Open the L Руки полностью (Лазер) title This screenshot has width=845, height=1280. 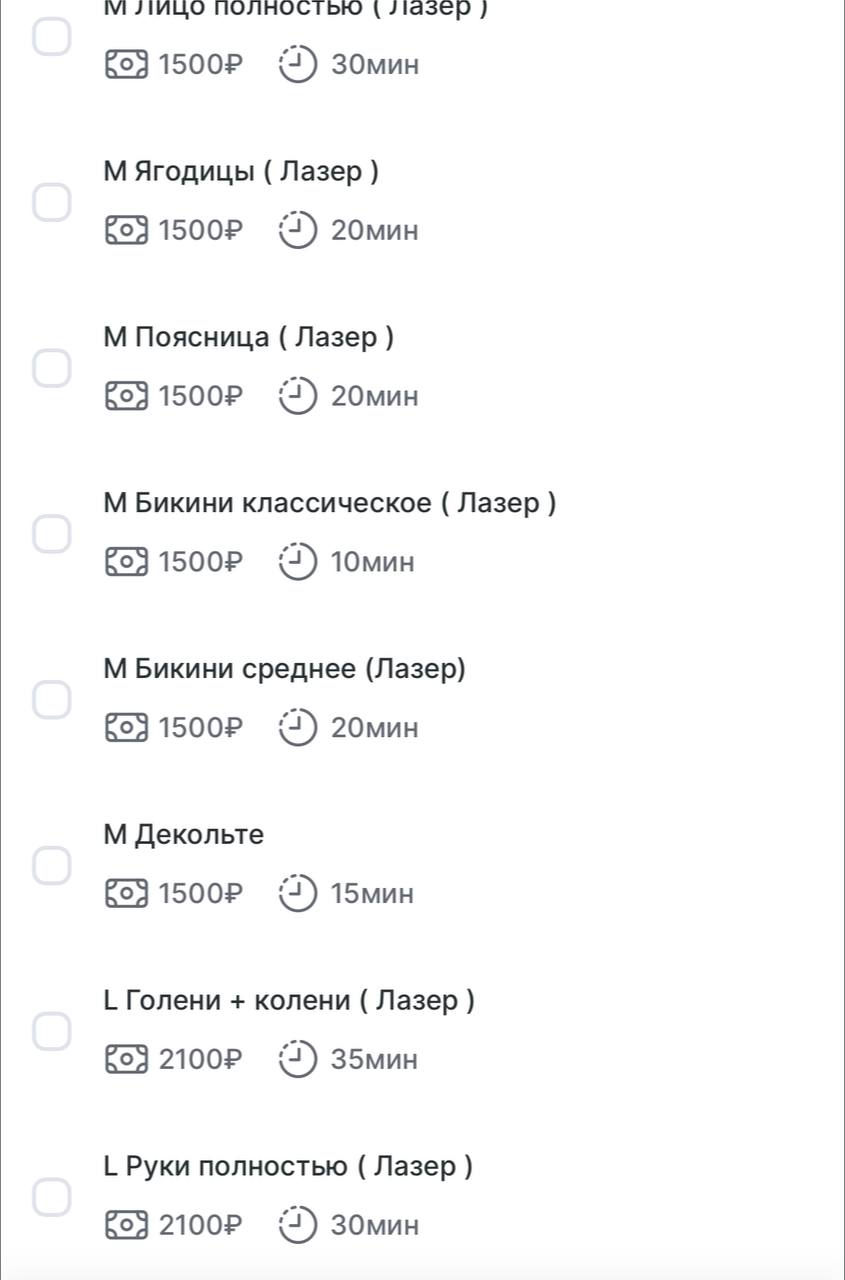coord(288,1166)
